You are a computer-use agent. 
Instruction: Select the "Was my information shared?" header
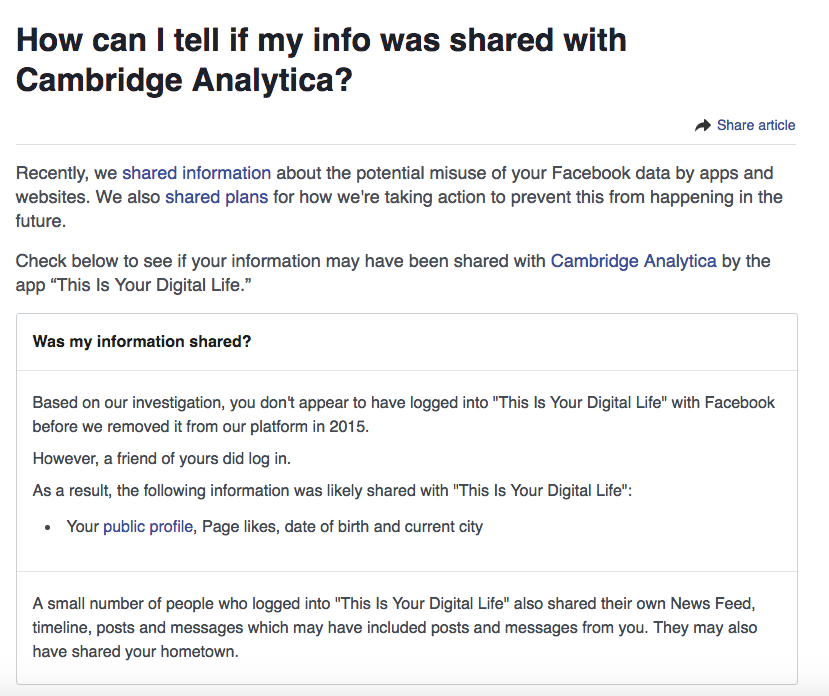point(142,342)
